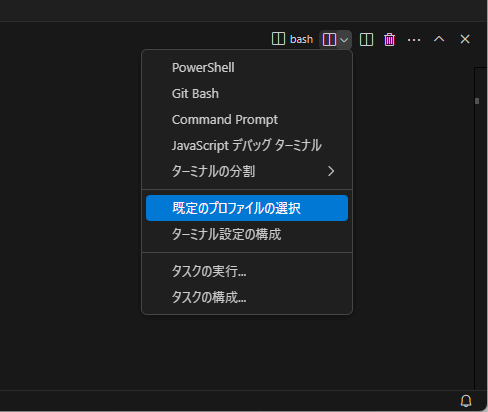This screenshot has width=488, height=412.
Task: Select 既定のプロファイルの選択 option
Action: tap(247, 208)
